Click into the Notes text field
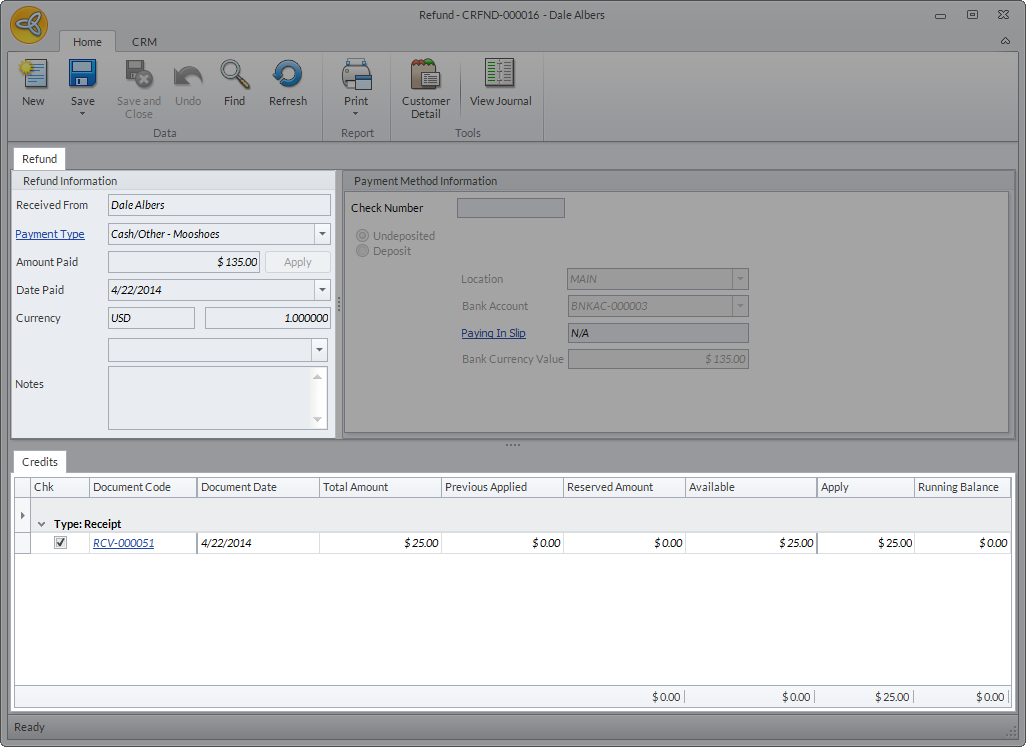 [x=210, y=397]
